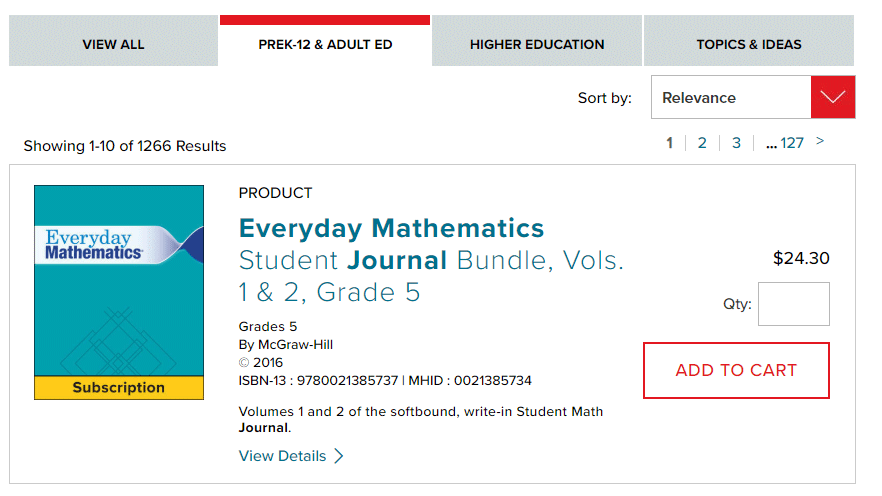
Task: Go to results page 2
Action: (702, 143)
